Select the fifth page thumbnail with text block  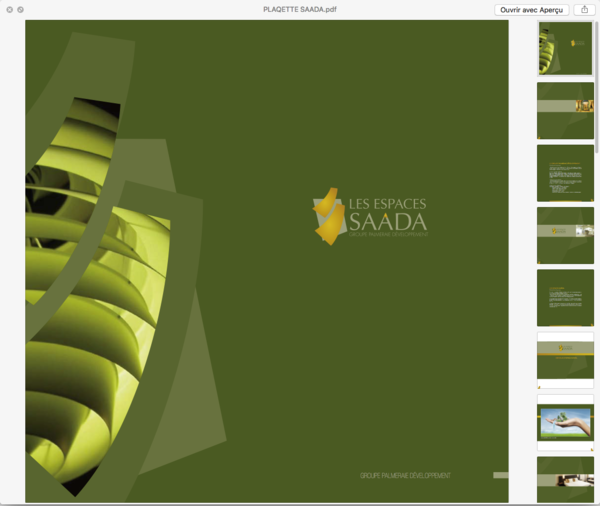(x=565, y=298)
